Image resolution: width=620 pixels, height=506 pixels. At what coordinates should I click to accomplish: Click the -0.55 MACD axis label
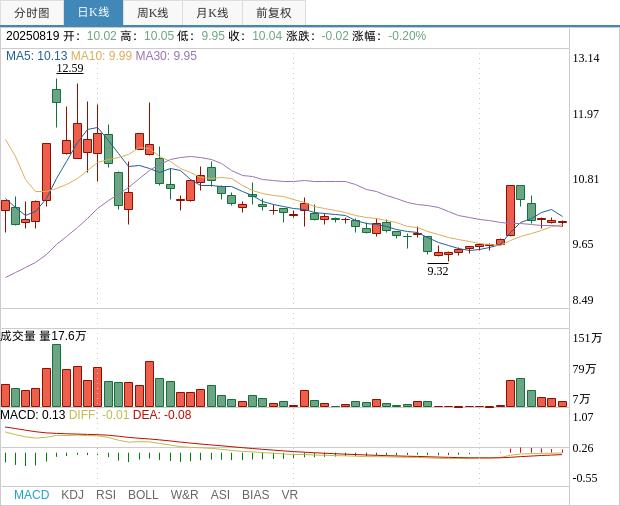585,478
